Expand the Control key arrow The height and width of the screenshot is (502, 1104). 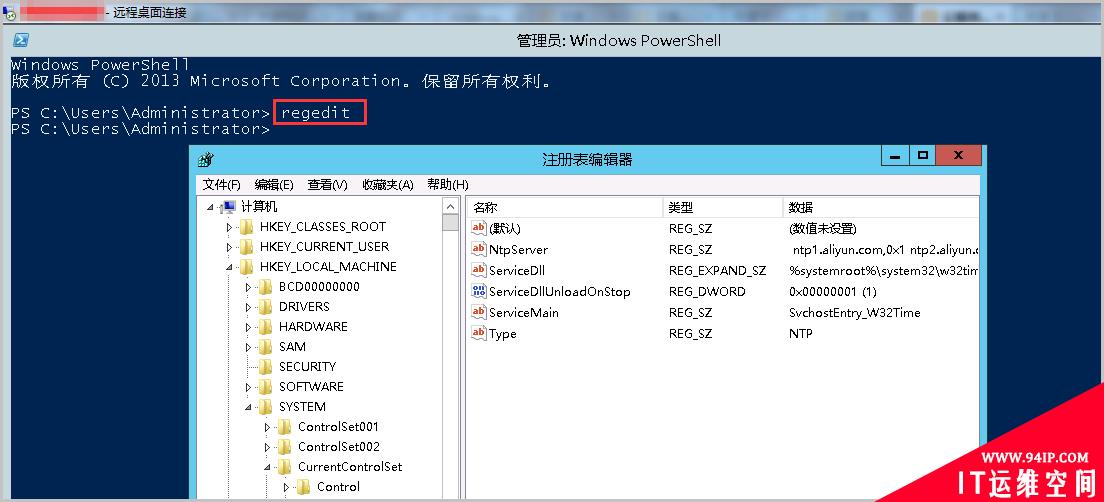point(286,487)
